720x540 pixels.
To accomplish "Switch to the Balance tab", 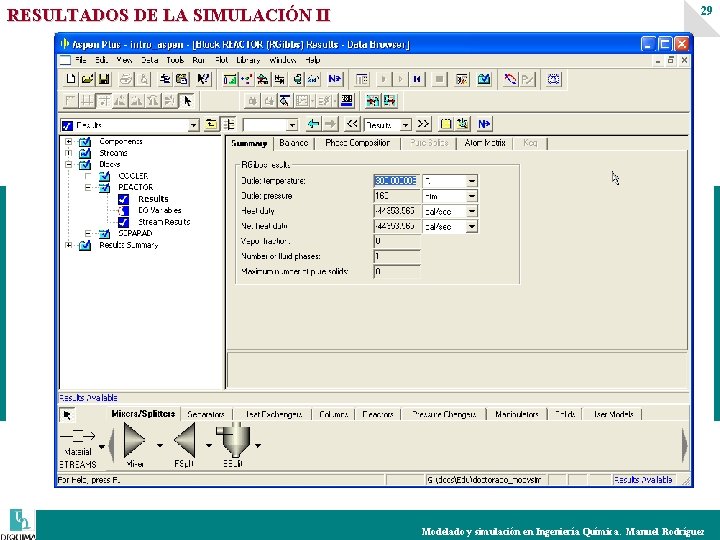I will click(x=293, y=143).
